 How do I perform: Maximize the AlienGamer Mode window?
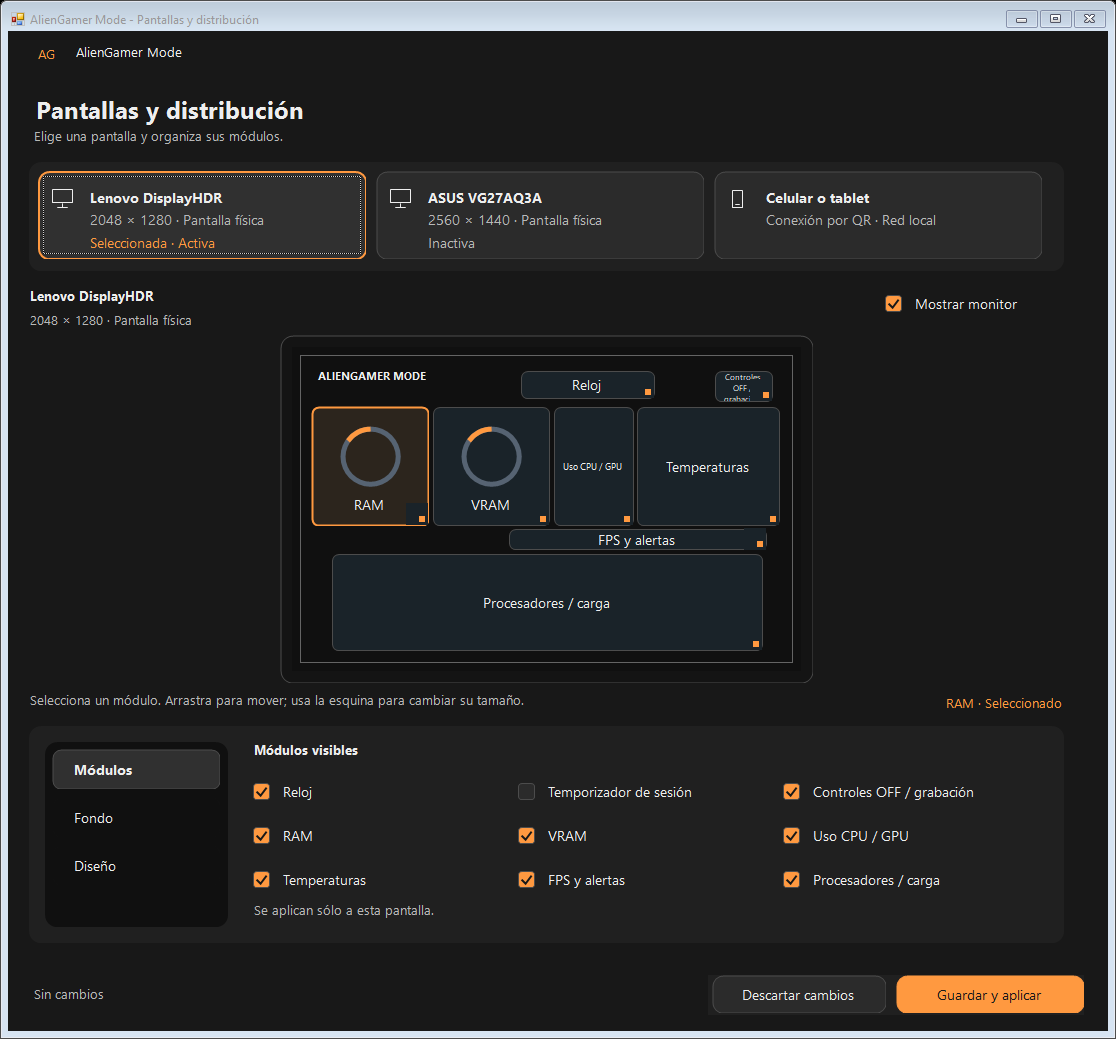[x=1056, y=19]
